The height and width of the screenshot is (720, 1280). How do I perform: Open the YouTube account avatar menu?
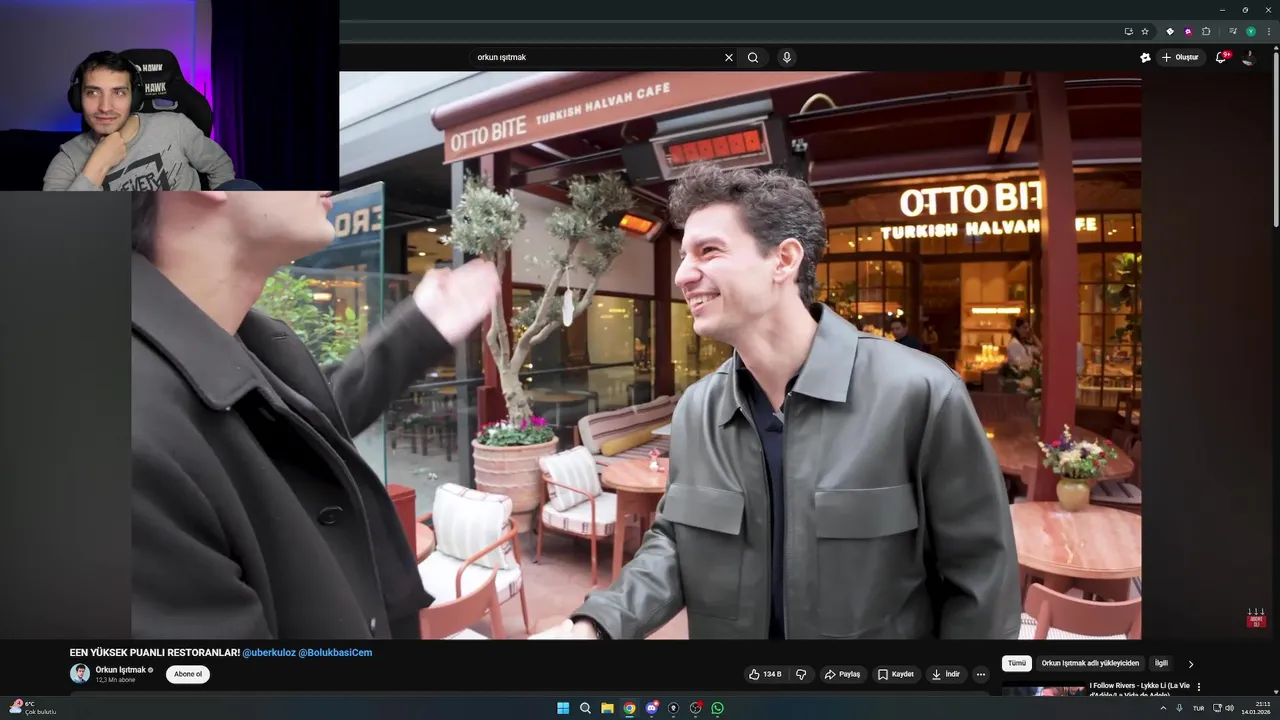pyautogui.click(x=1248, y=57)
